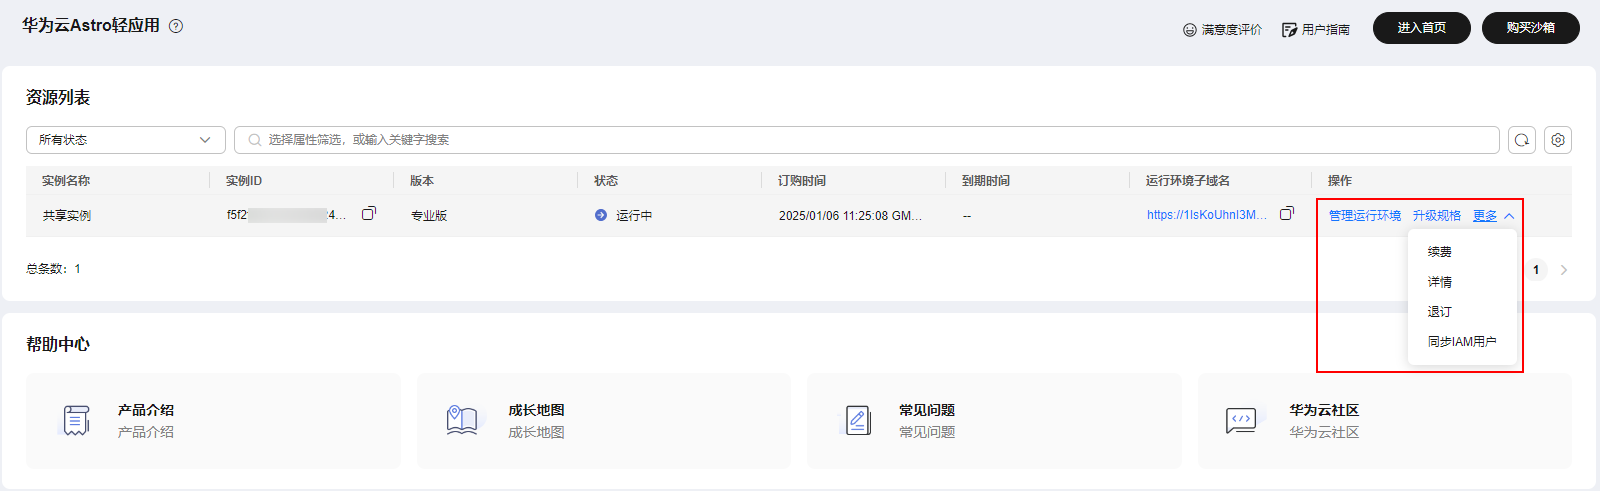Image resolution: width=1600 pixels, height=491 pixels.
Task: Click the 2025/01/06 11:25:08 order time cell
Action: 850,216
